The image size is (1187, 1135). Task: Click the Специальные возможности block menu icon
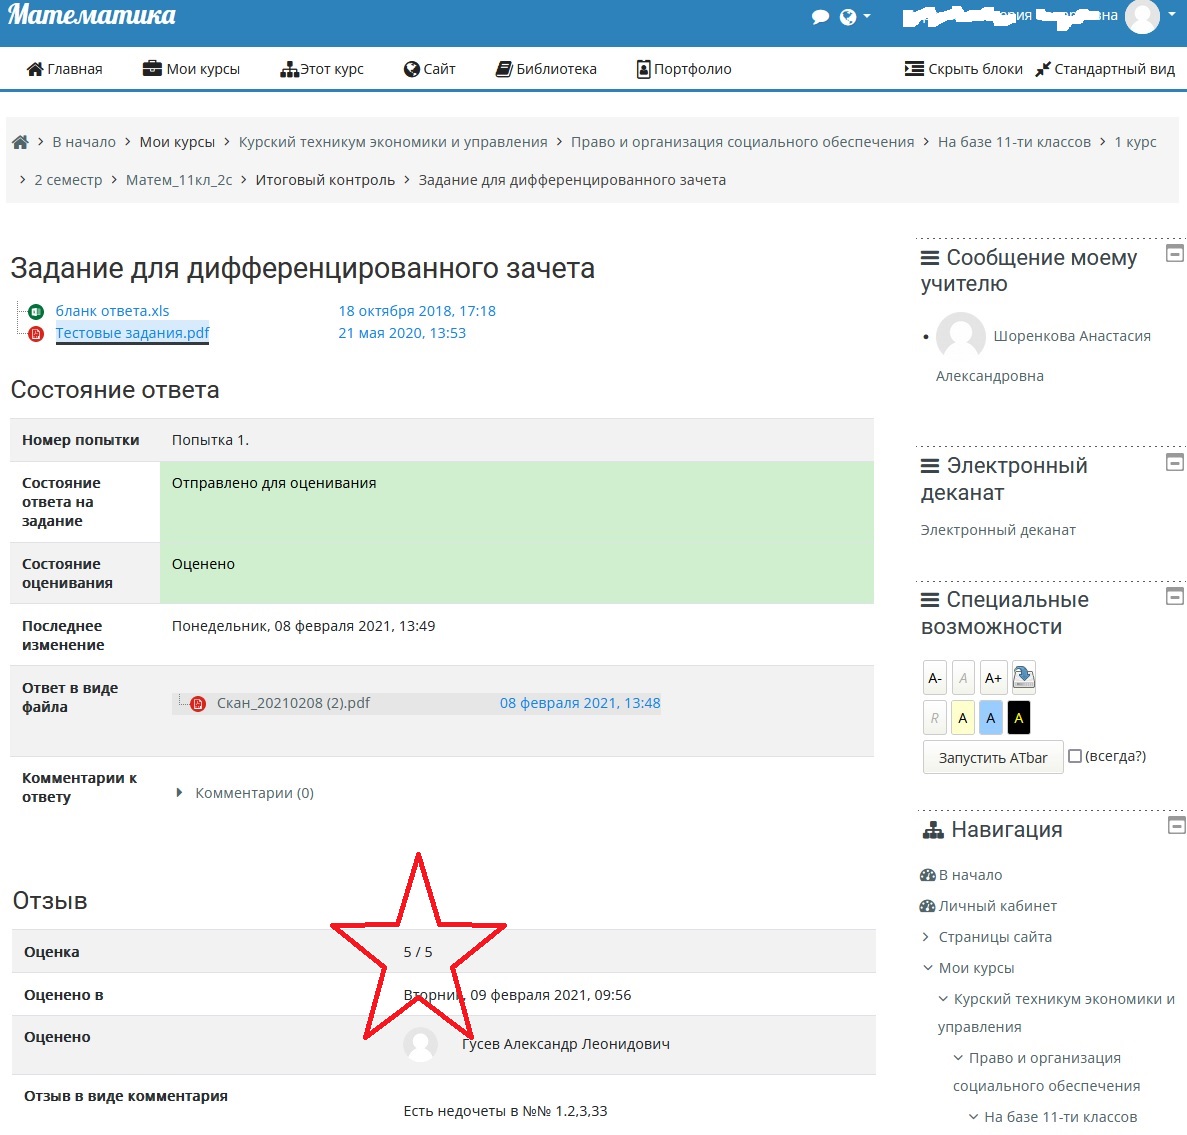[x=930, y=600]
